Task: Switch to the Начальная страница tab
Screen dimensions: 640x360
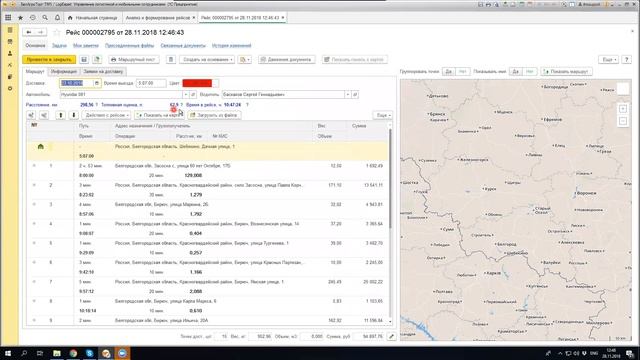Action: coord(93,18)
